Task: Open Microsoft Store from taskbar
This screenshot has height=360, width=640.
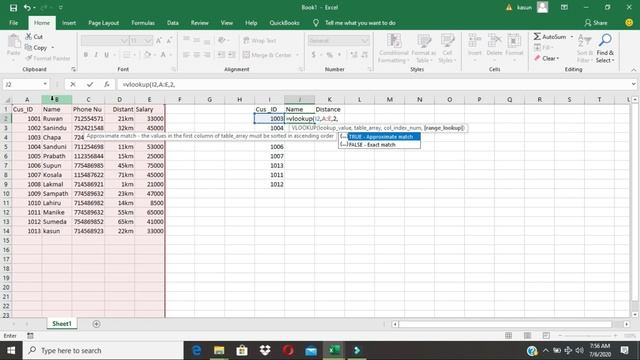Action: pos(242,350)
